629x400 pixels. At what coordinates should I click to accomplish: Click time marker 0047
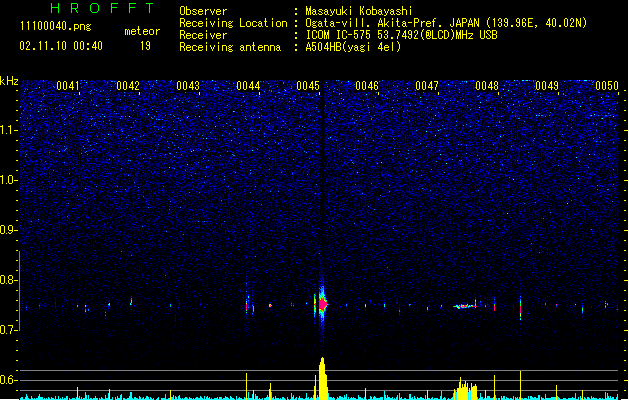coord(427,86)
